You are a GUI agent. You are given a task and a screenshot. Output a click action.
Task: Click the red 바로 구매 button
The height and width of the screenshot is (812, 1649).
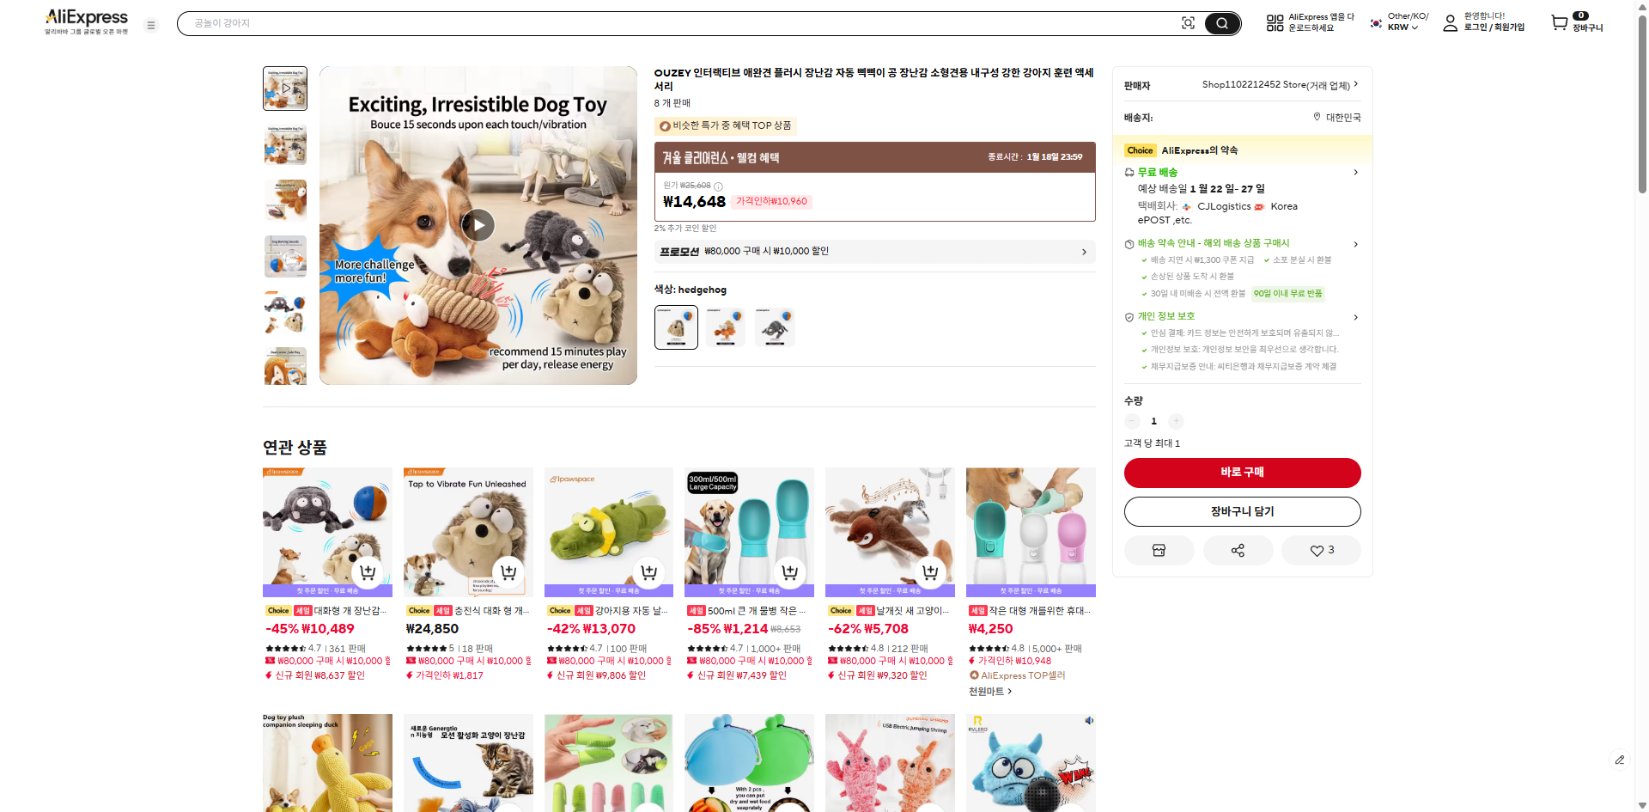click(x=1242, y=472)
